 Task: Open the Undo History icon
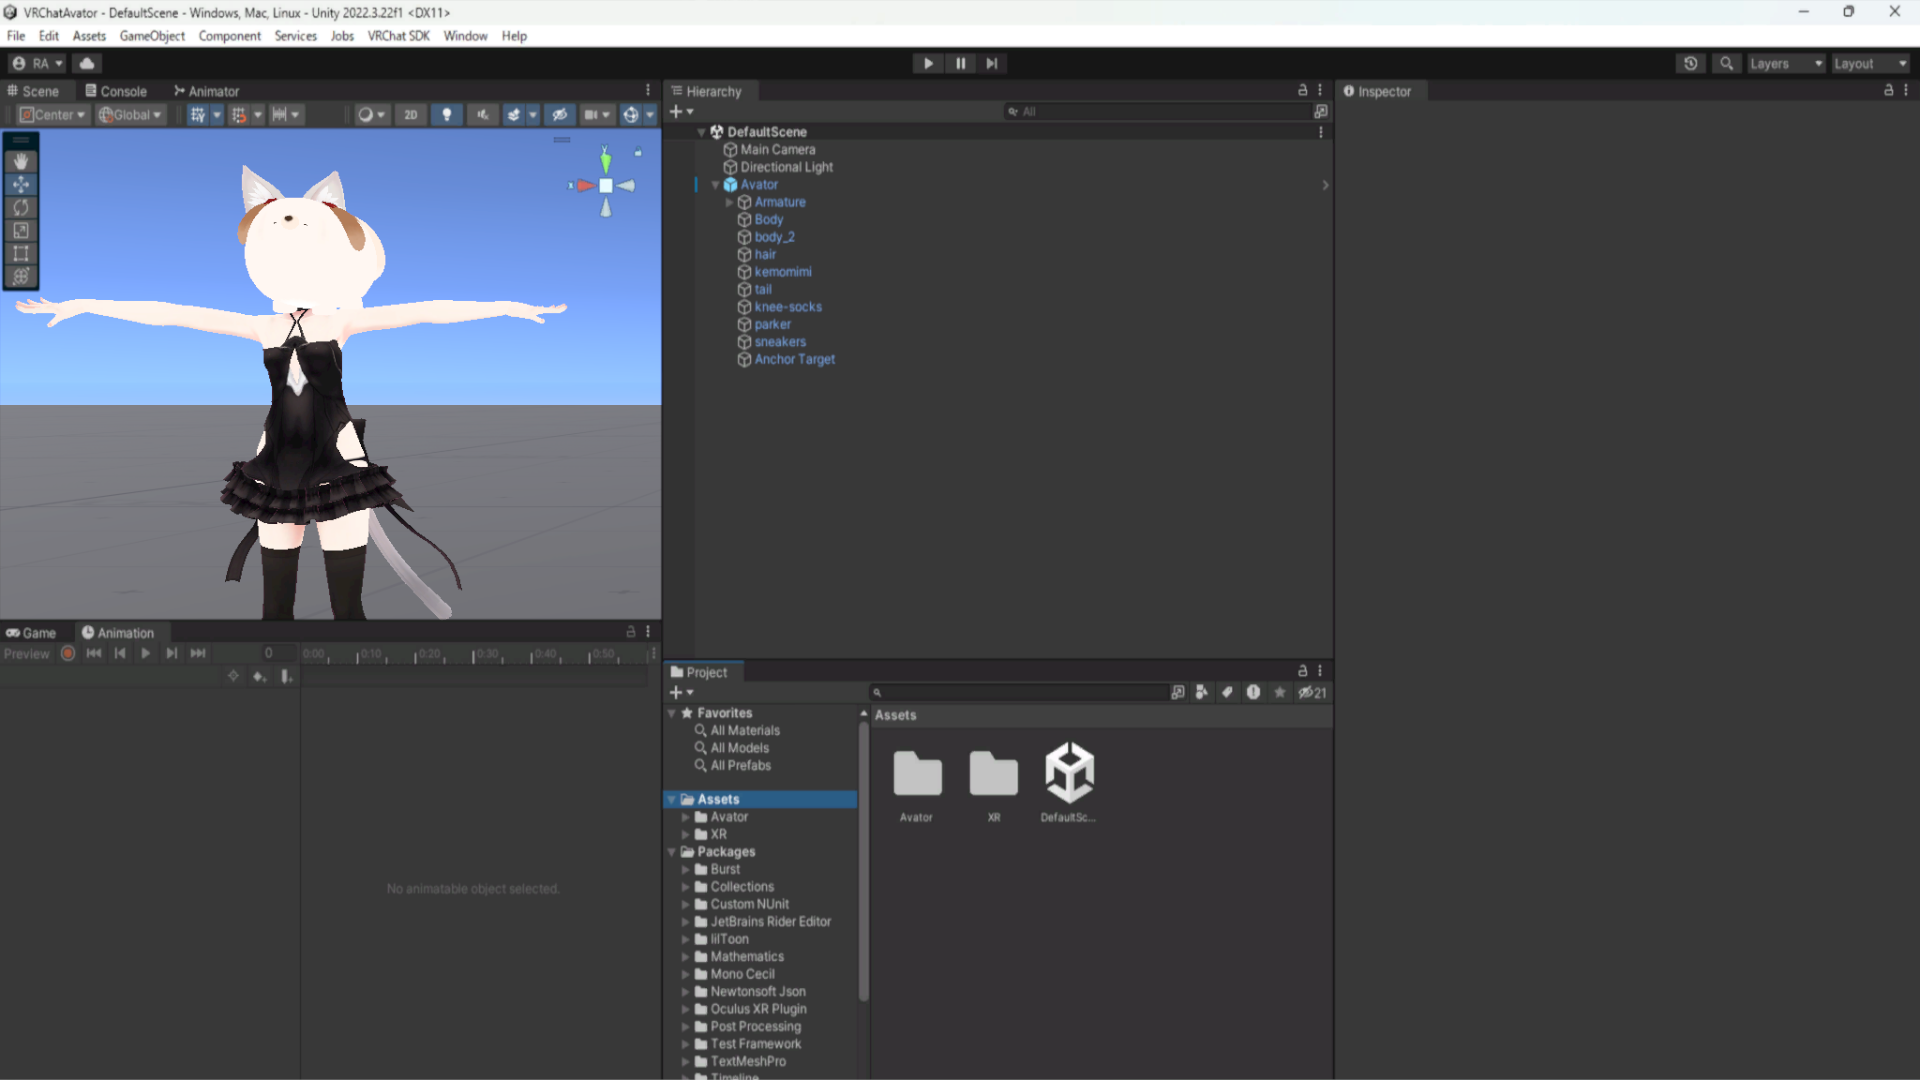click(1690, 63)
